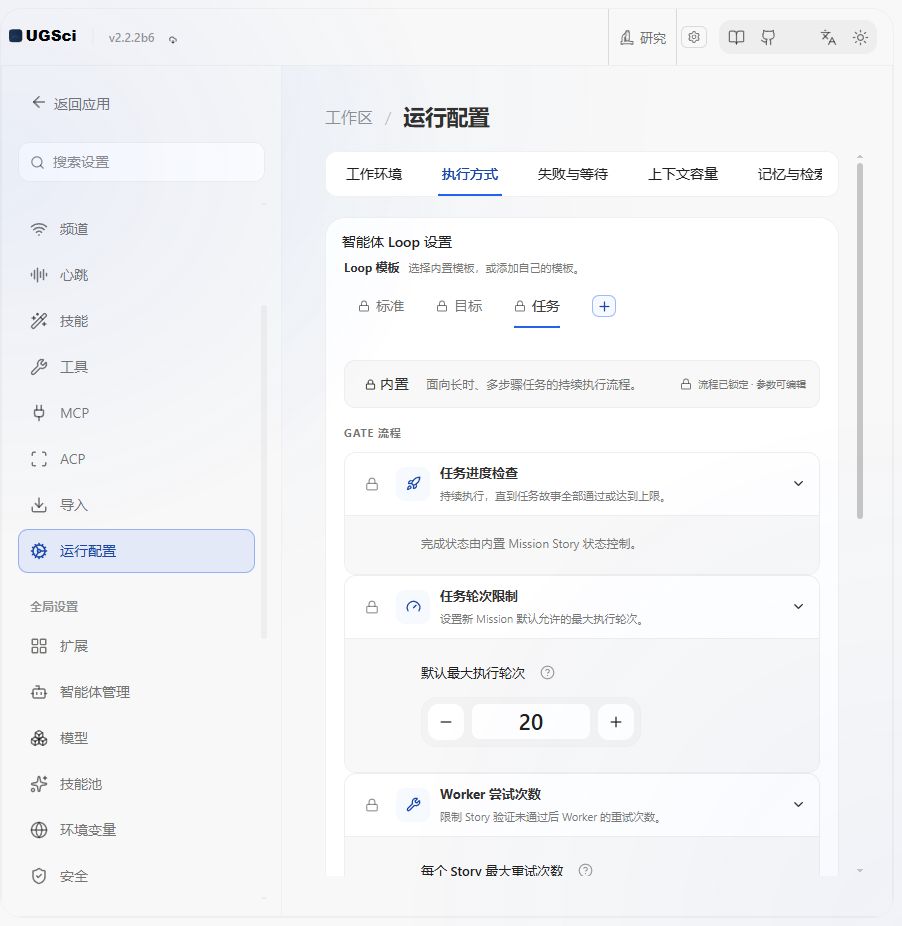902x926 pixels.
Task: Collapse the 任务进度检查 section chevron
Action: pyautogui.click(x=799, y=484)
